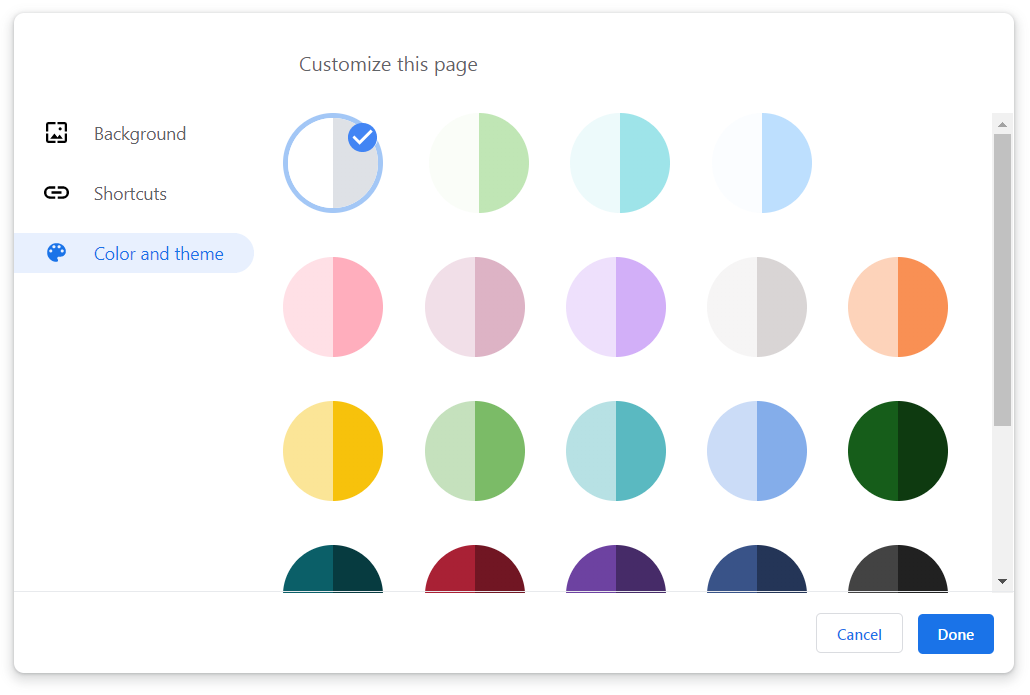Click the scrollbar up arrow
The height and width of the screenshot is (695, 1030).
(1002, 124)
